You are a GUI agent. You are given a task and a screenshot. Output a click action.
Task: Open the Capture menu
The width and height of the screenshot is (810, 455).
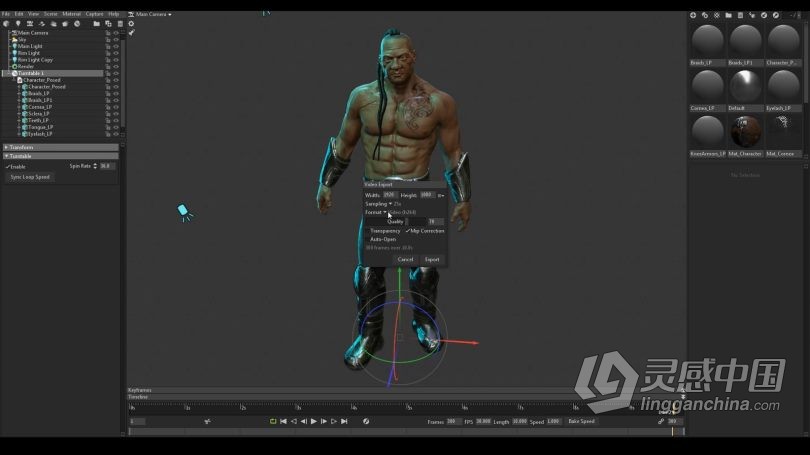coord(95,14)
